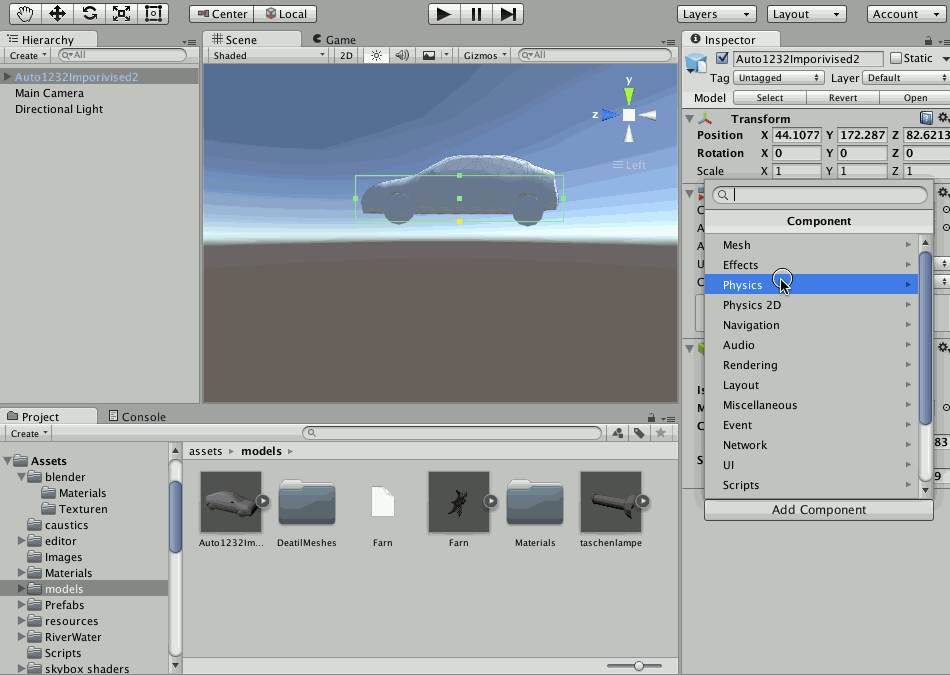This screenshot has height=675, width=950.
Task: Enable the Static checkbox
Action: (895, 58)
